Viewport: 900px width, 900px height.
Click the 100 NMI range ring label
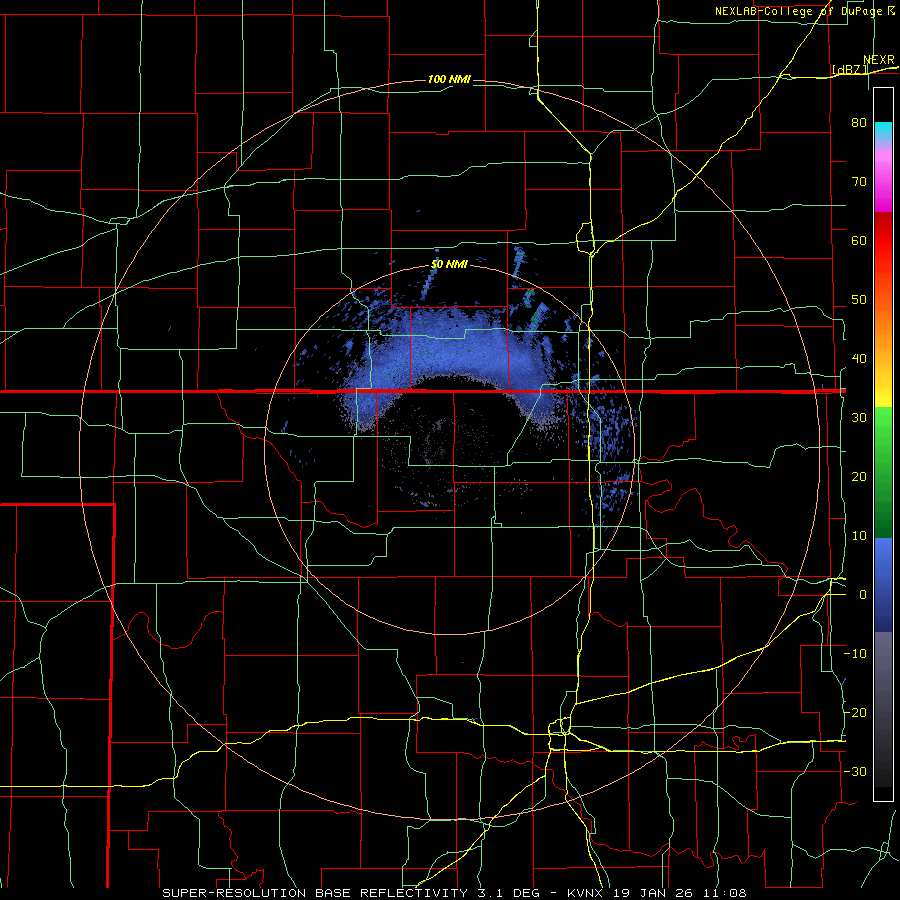pyautogui.click(x=449, y=79)
